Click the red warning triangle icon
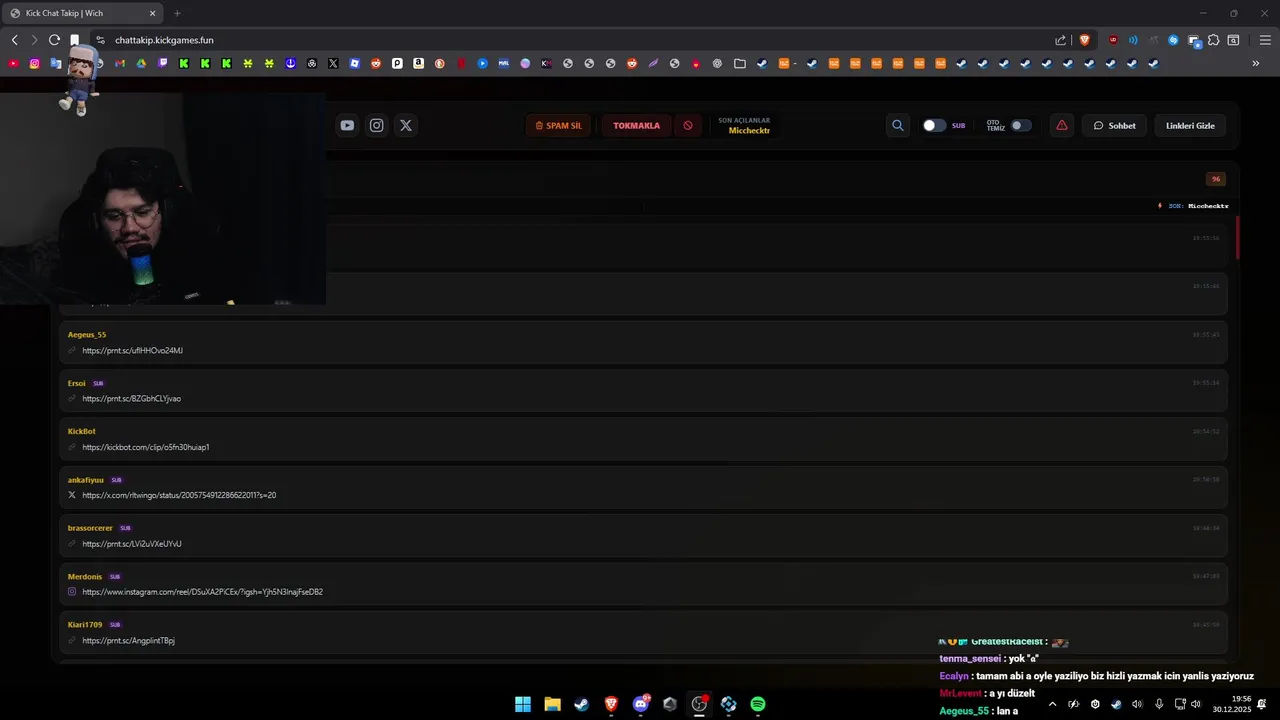 [x=1062, y=126]
